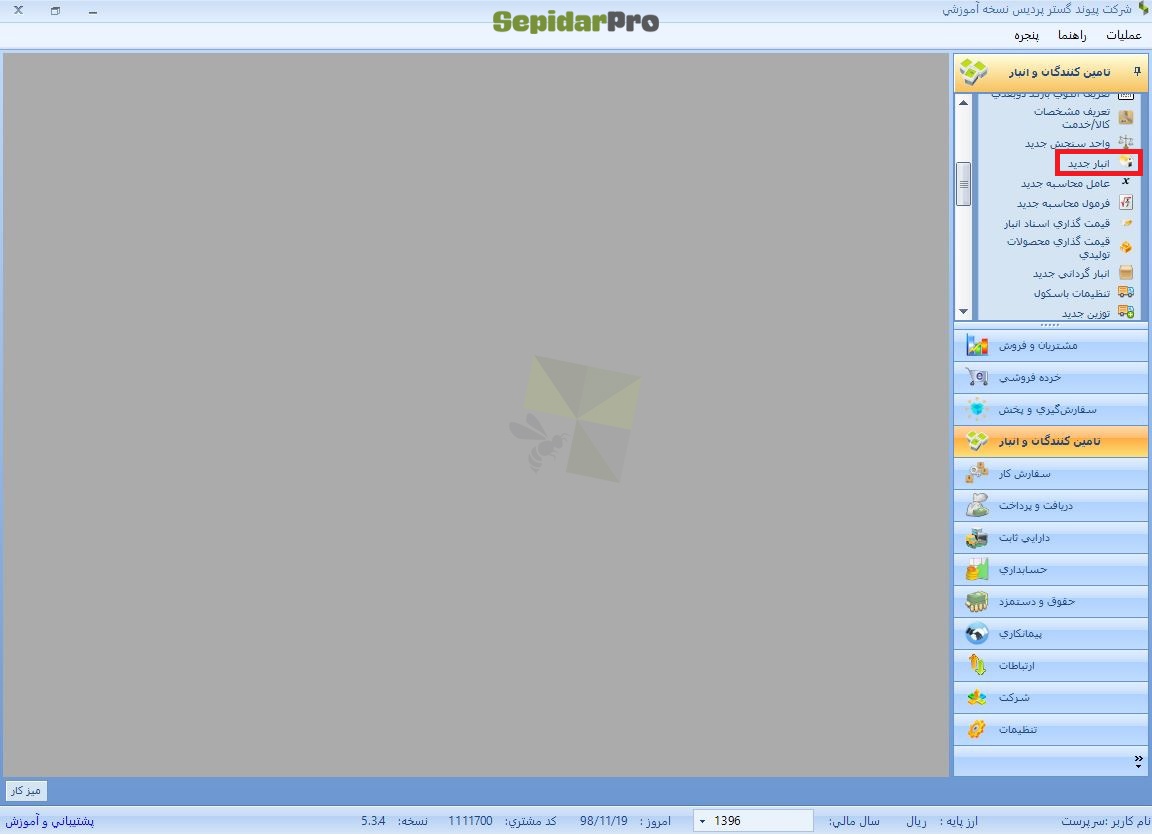Open the ارتباطات module
1152x835 pixels.
1051,665
